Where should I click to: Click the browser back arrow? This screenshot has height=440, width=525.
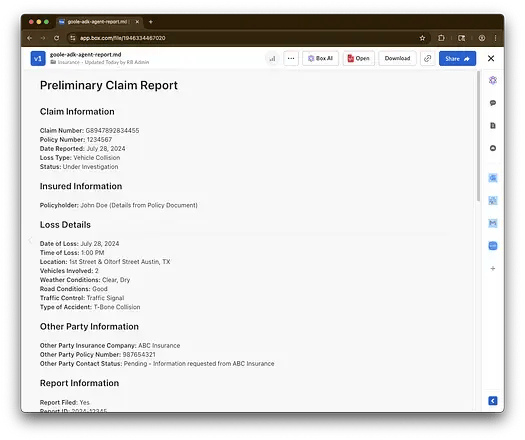[x=29, y=38]
